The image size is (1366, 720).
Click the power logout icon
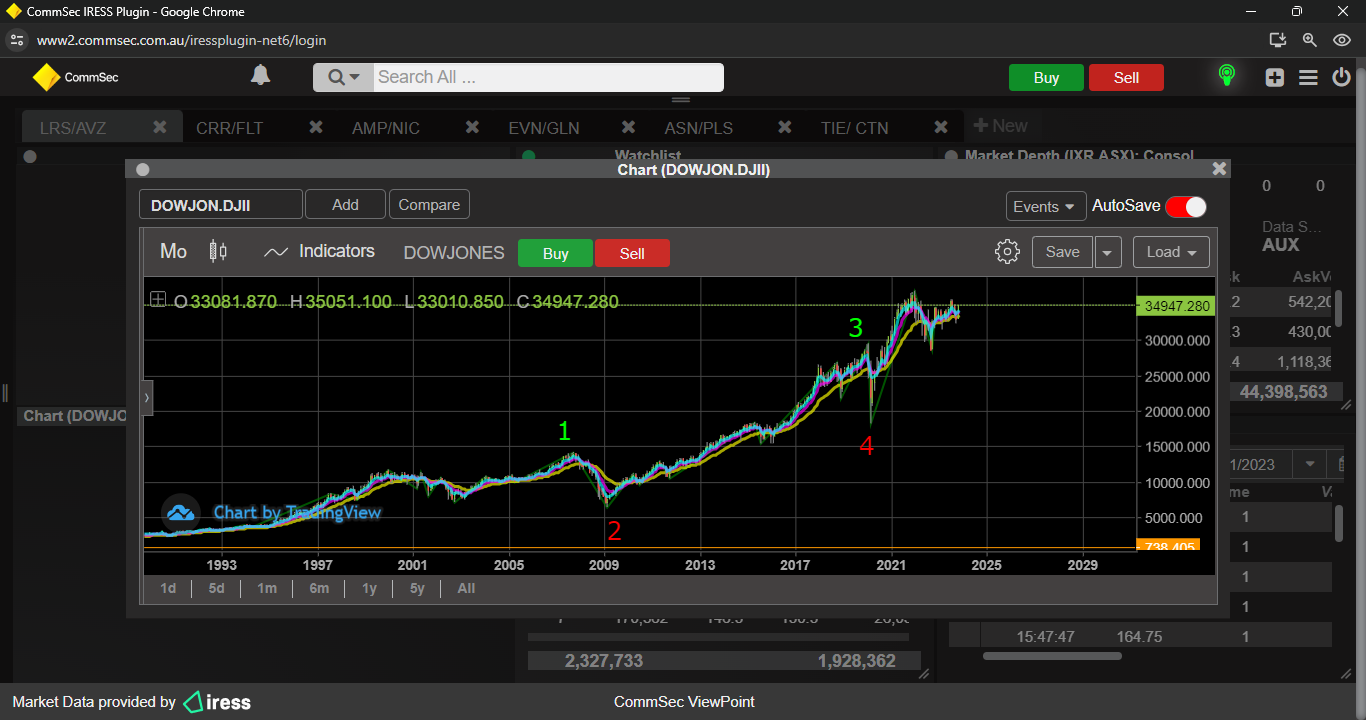pos(1341,77)
